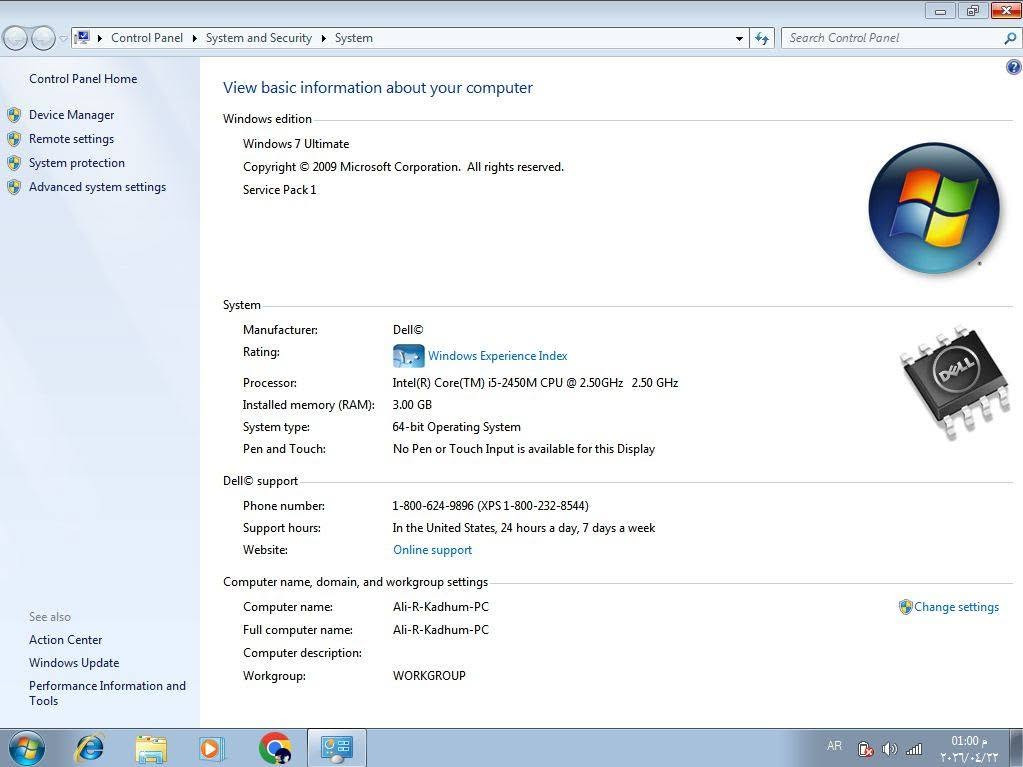Image resolution: width=1023 pixels, height=767 pixels.
Task: Open address bar history dropdown
Action: [739, 38]
